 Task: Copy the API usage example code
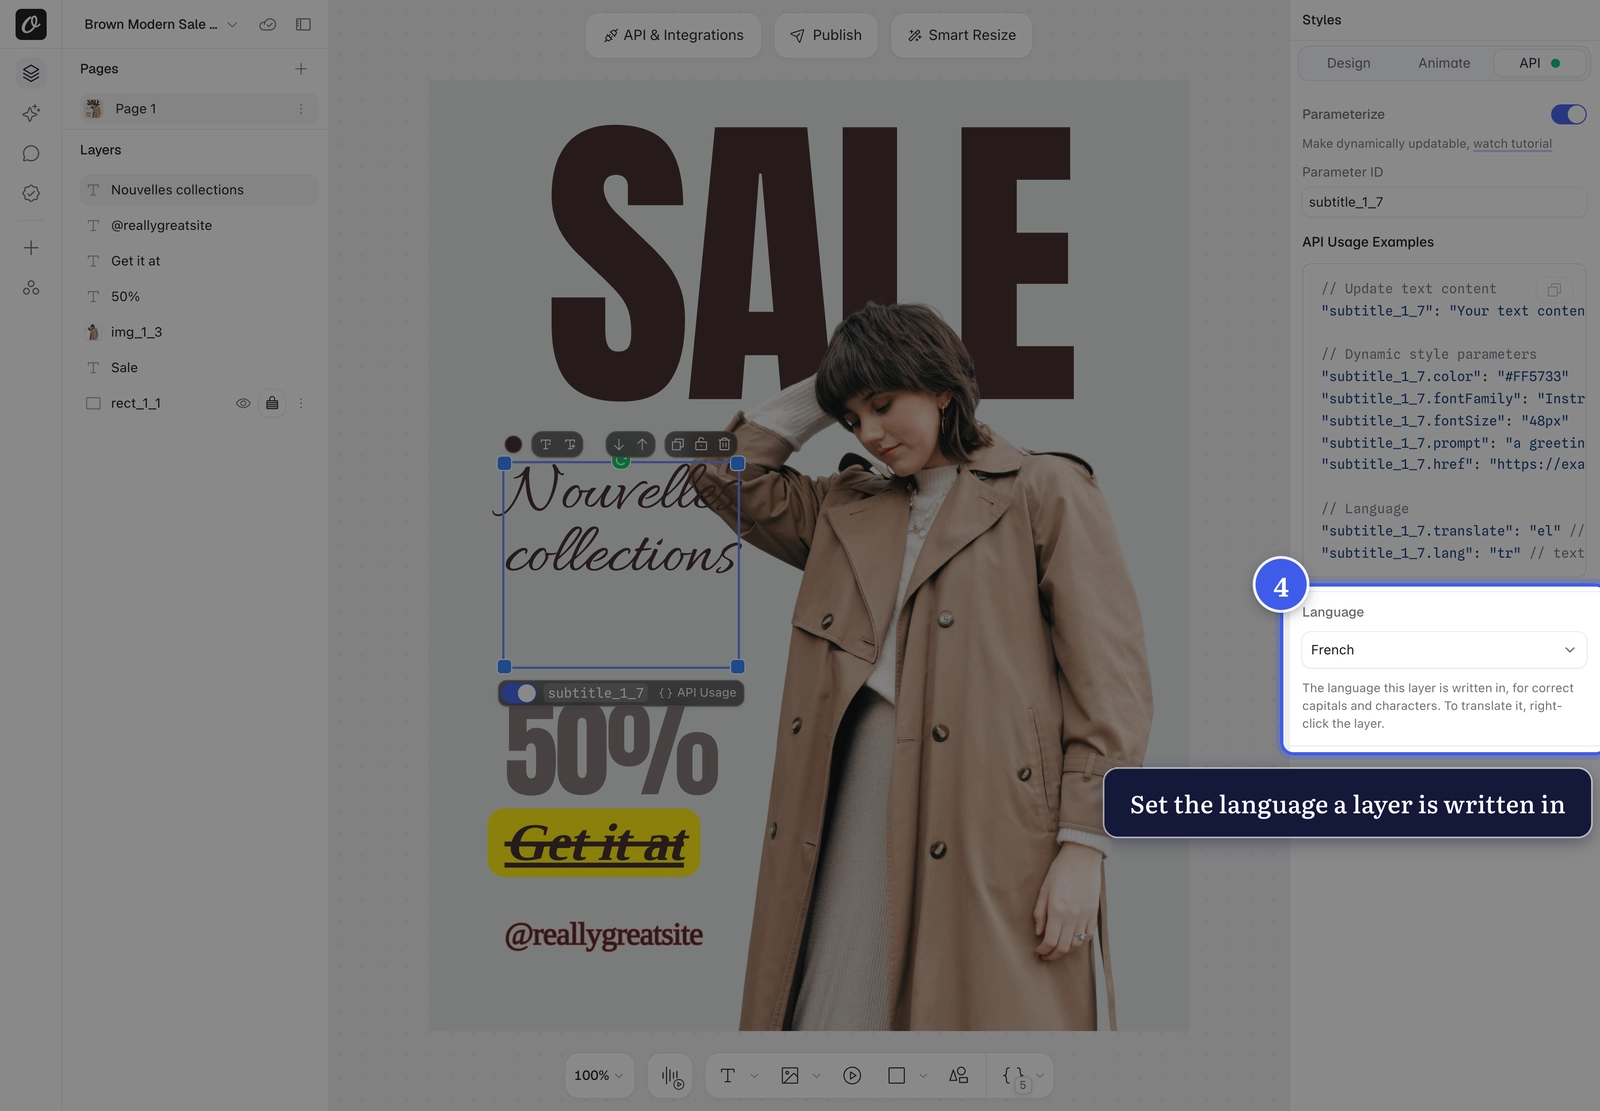point(1554,290)
